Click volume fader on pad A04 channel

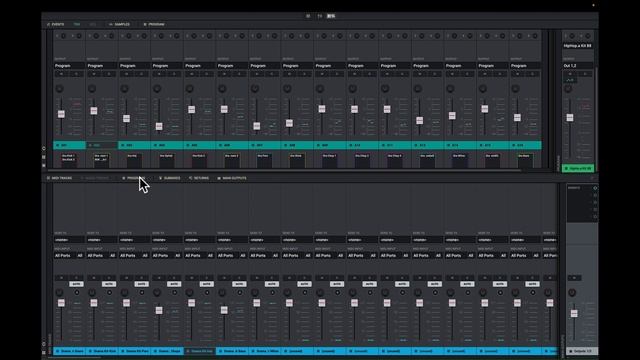pos(159,126)
